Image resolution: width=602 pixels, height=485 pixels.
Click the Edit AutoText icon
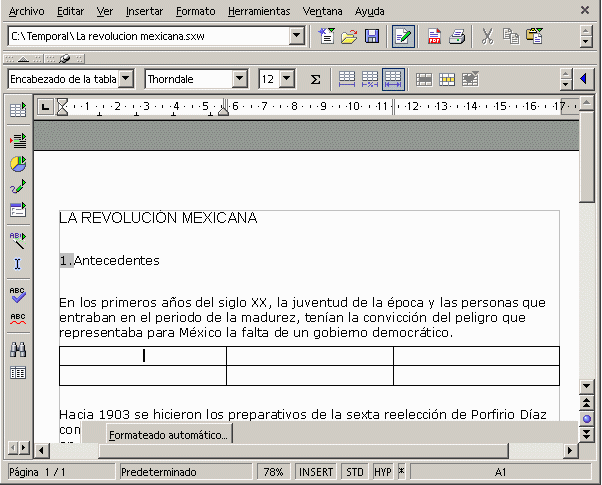(18, 241)
